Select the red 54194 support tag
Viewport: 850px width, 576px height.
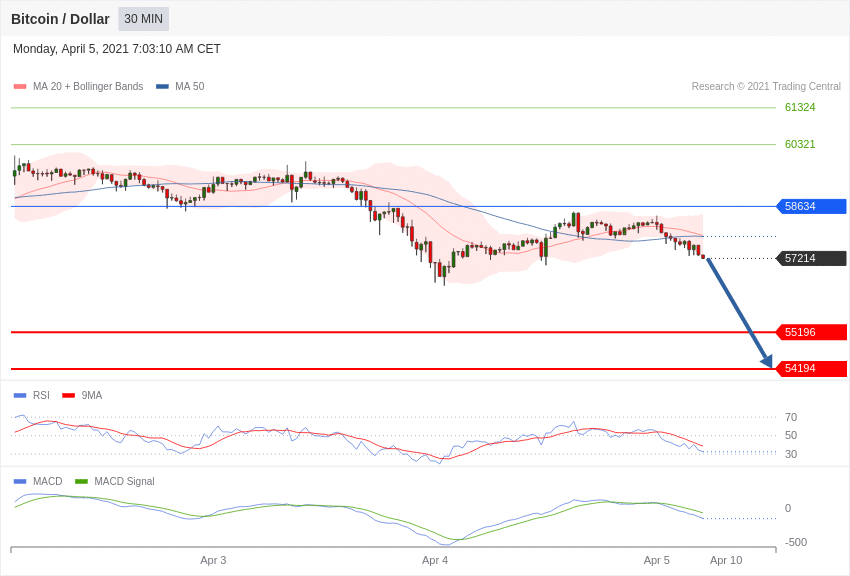(812, 368)
